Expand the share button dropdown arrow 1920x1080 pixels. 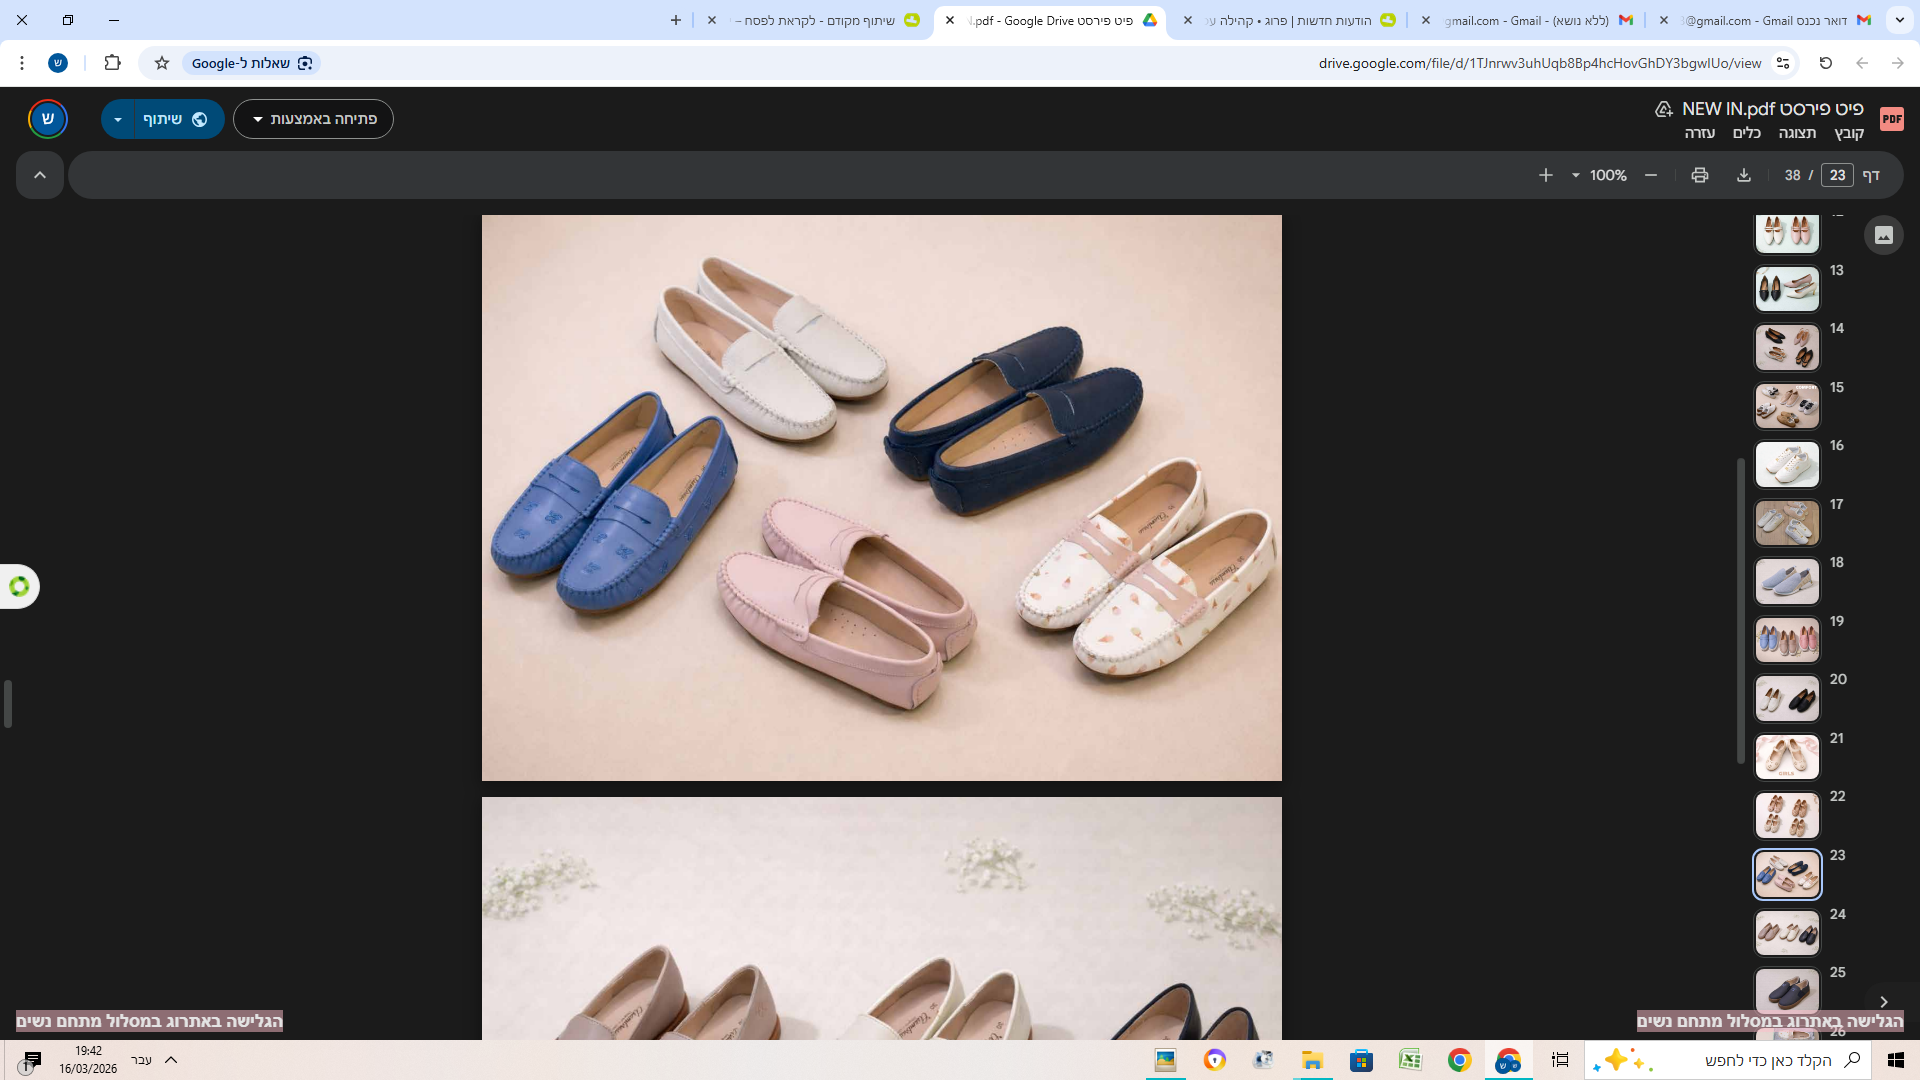coord(118,119)
